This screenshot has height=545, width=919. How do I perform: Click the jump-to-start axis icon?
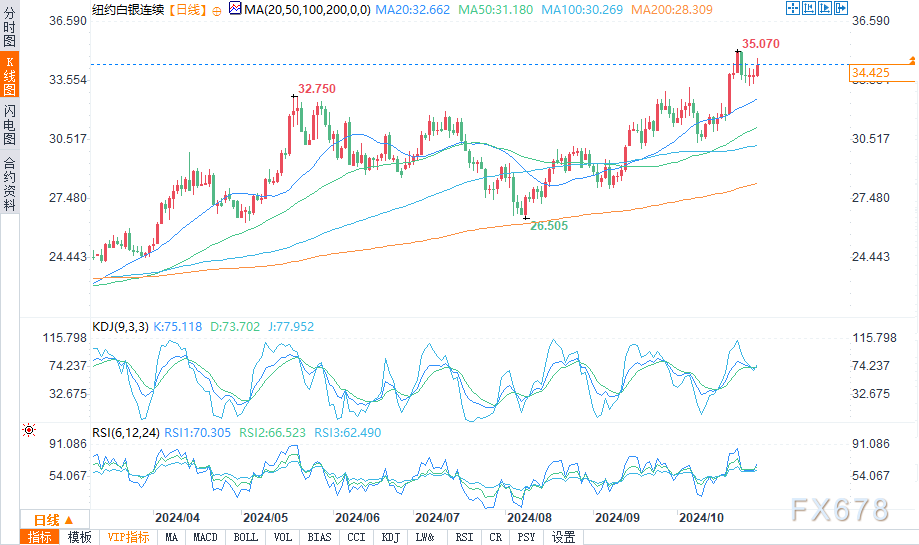[809, 8]
